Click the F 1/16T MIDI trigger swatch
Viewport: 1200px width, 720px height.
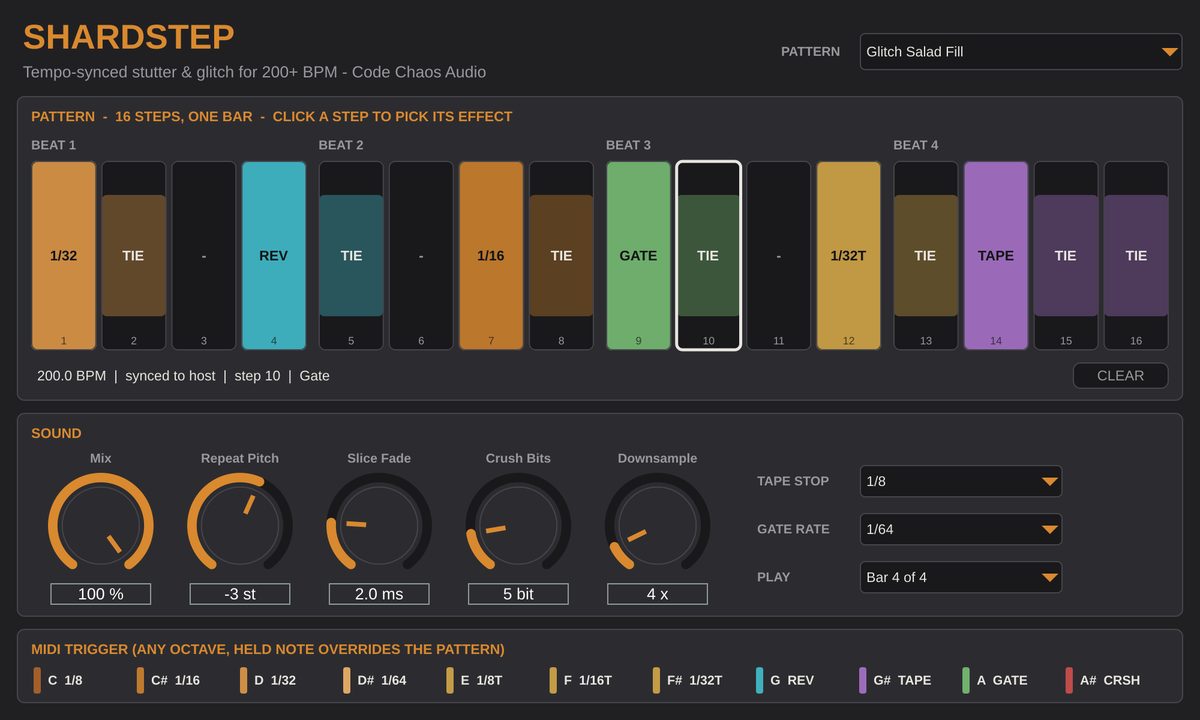[x=553, y=680]
